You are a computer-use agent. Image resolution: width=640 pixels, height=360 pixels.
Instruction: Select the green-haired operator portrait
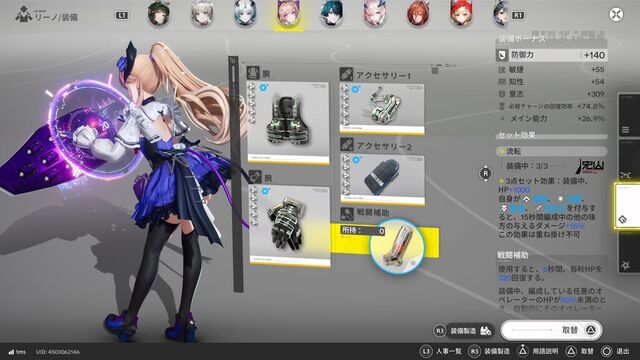(159, 14)
